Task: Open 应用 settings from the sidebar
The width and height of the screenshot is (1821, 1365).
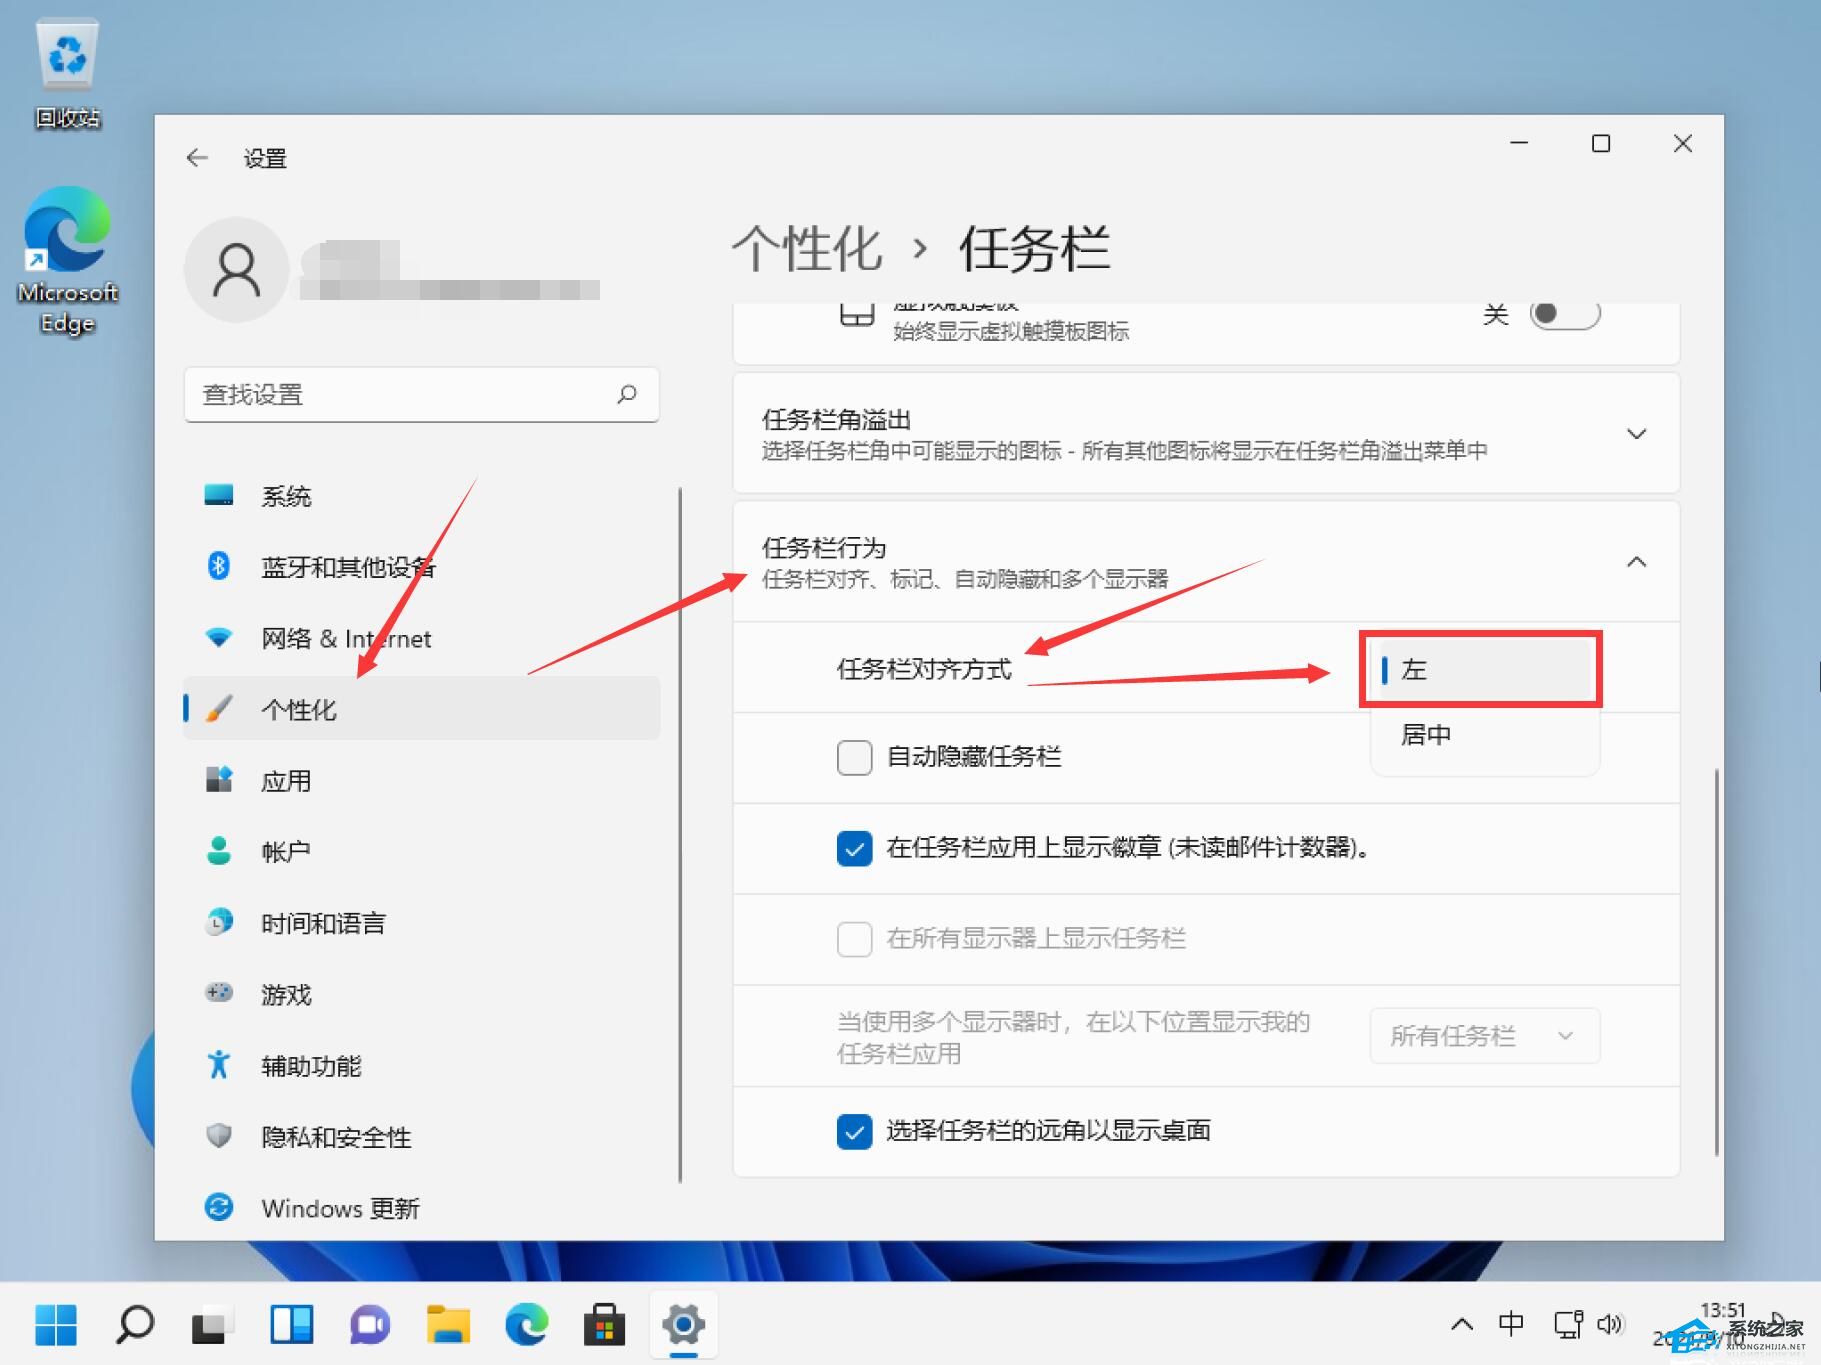Action: (x=287, y=780)
